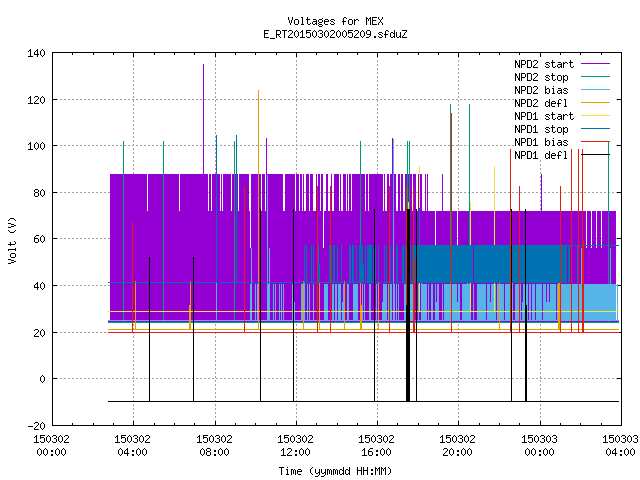Click the y-axis tick value 100
The height and width of the screenshot is (480, 640).
coord(36,146)
